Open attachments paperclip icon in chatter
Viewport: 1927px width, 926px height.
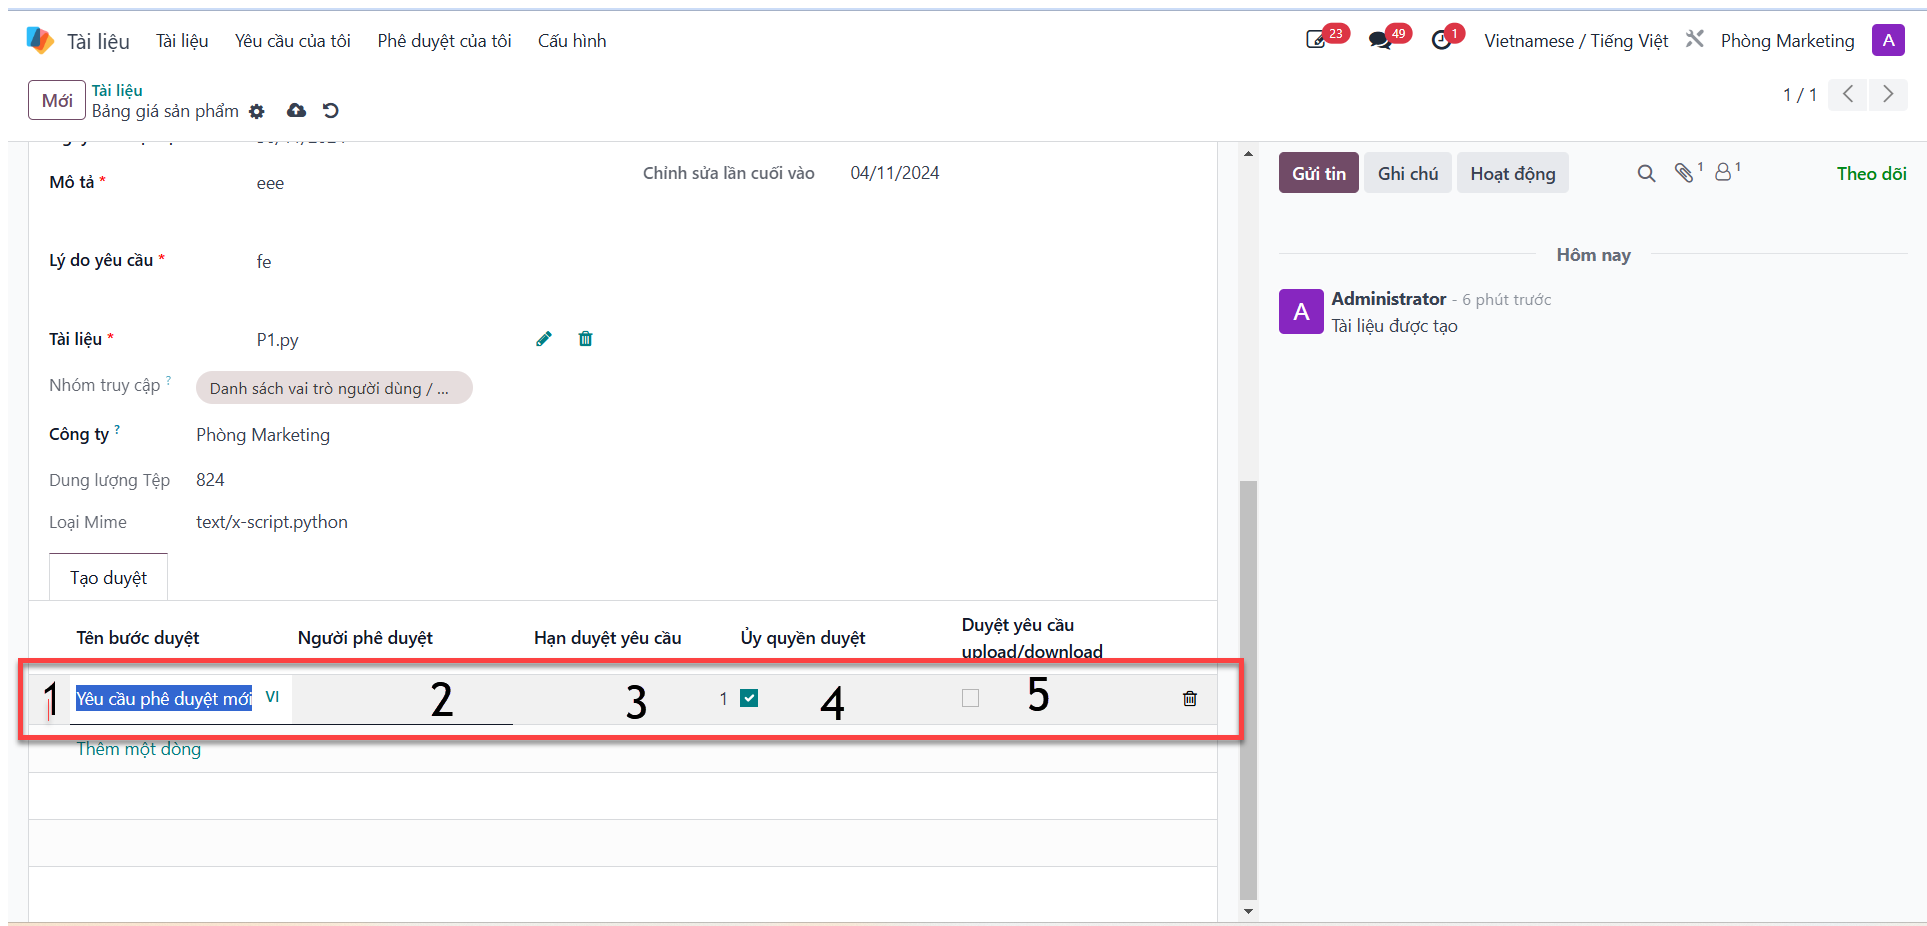tap(1685, 172)
